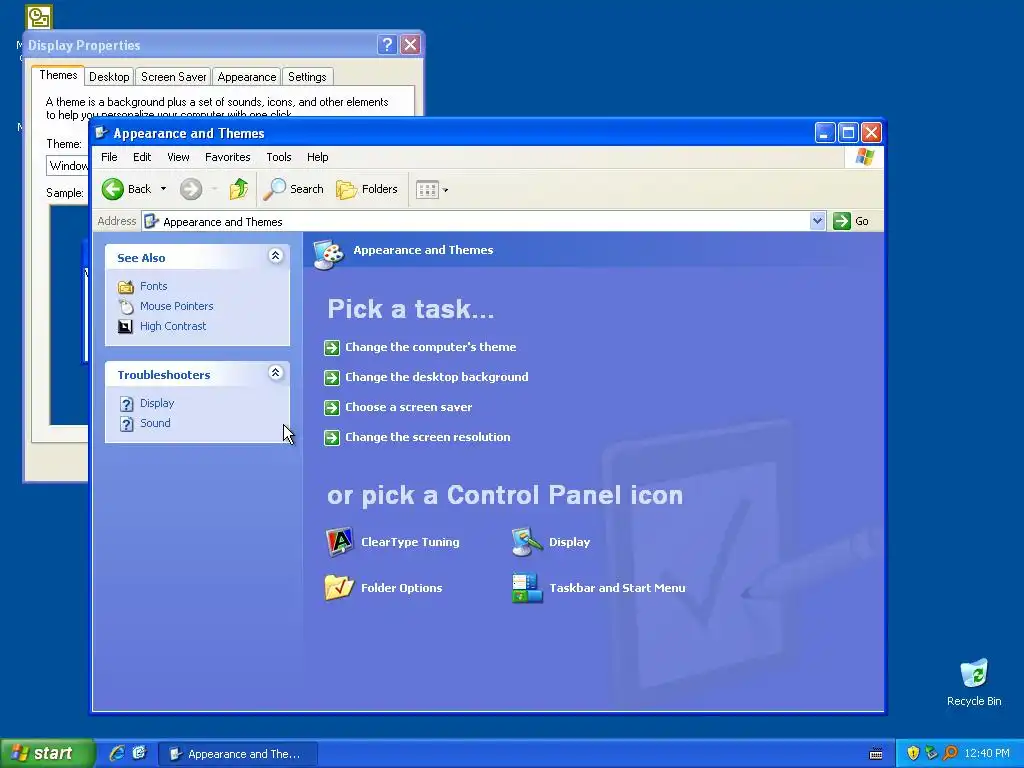Open the Display troubleshooter
Viewport: 1024px width, 768px height.
(157, 404)
